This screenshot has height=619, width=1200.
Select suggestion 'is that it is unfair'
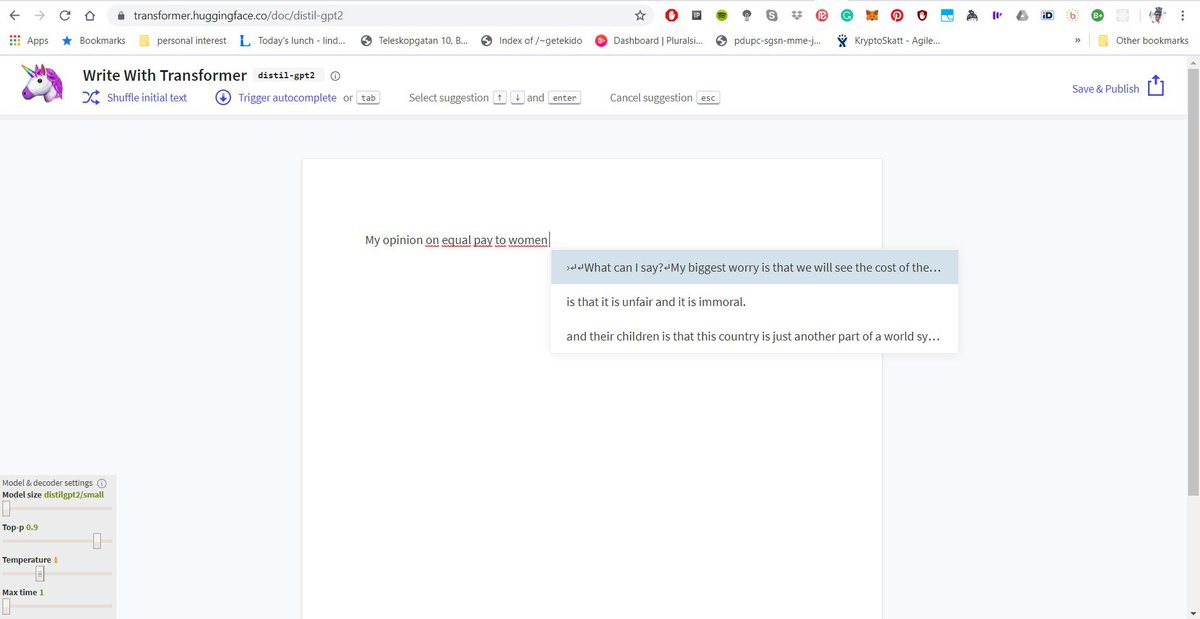[x=754, y=302]
